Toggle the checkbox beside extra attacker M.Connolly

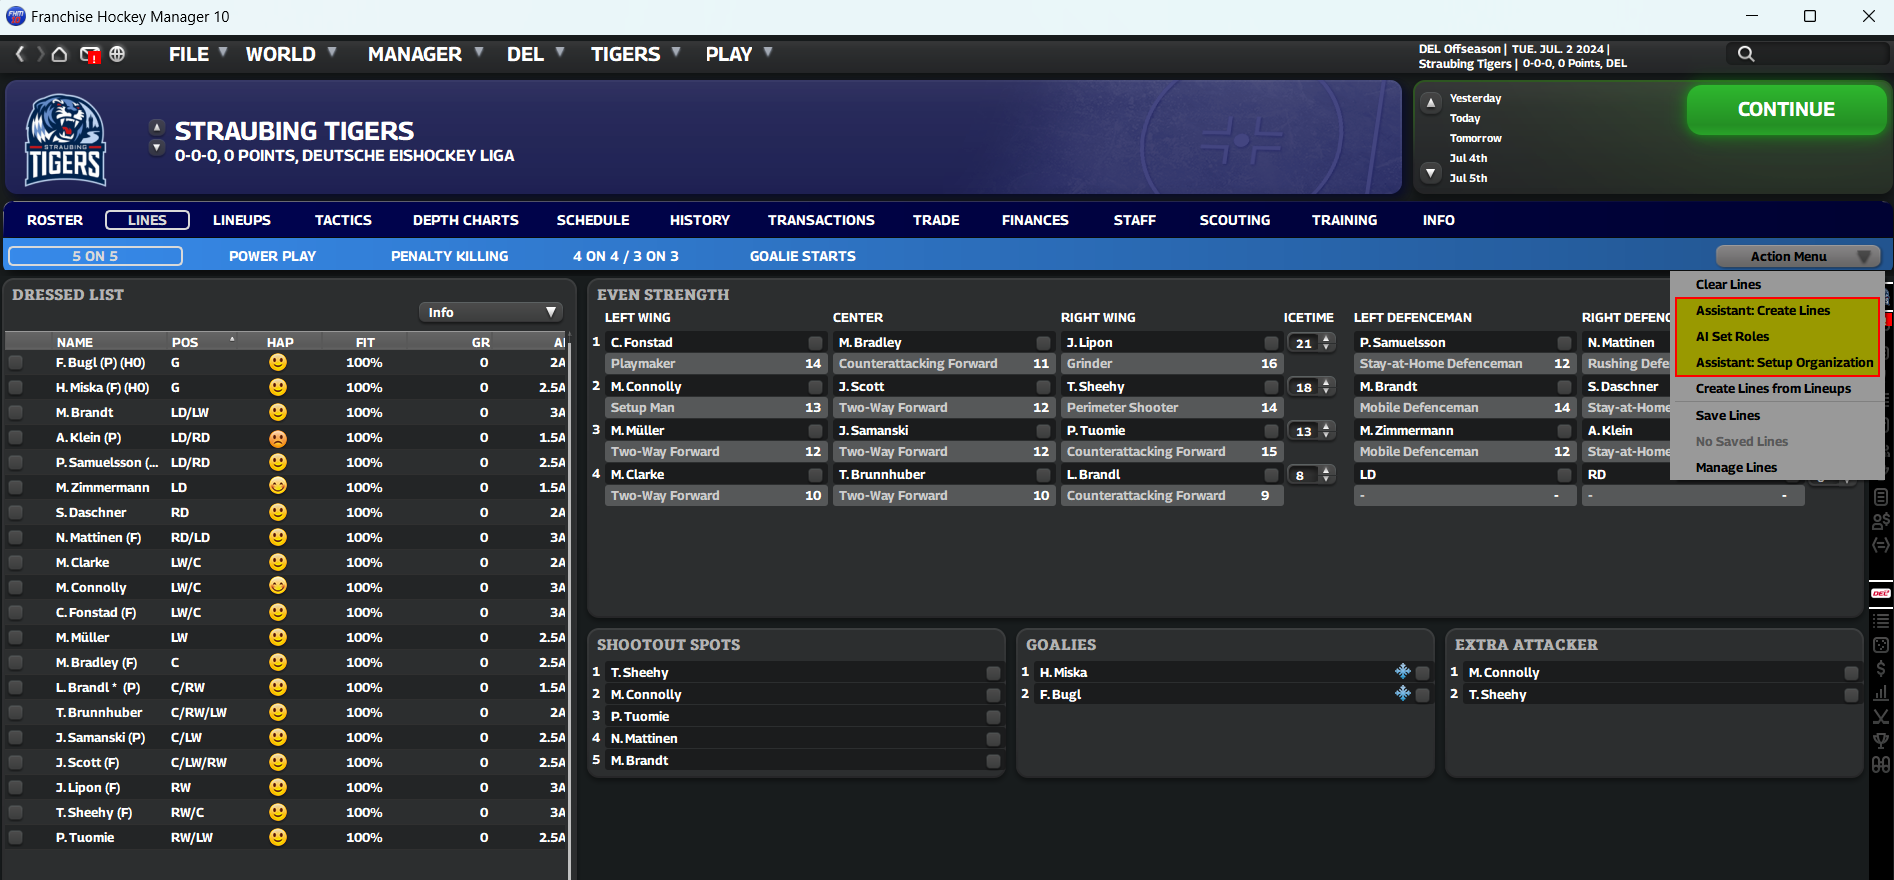click(x=1851, y=673)
